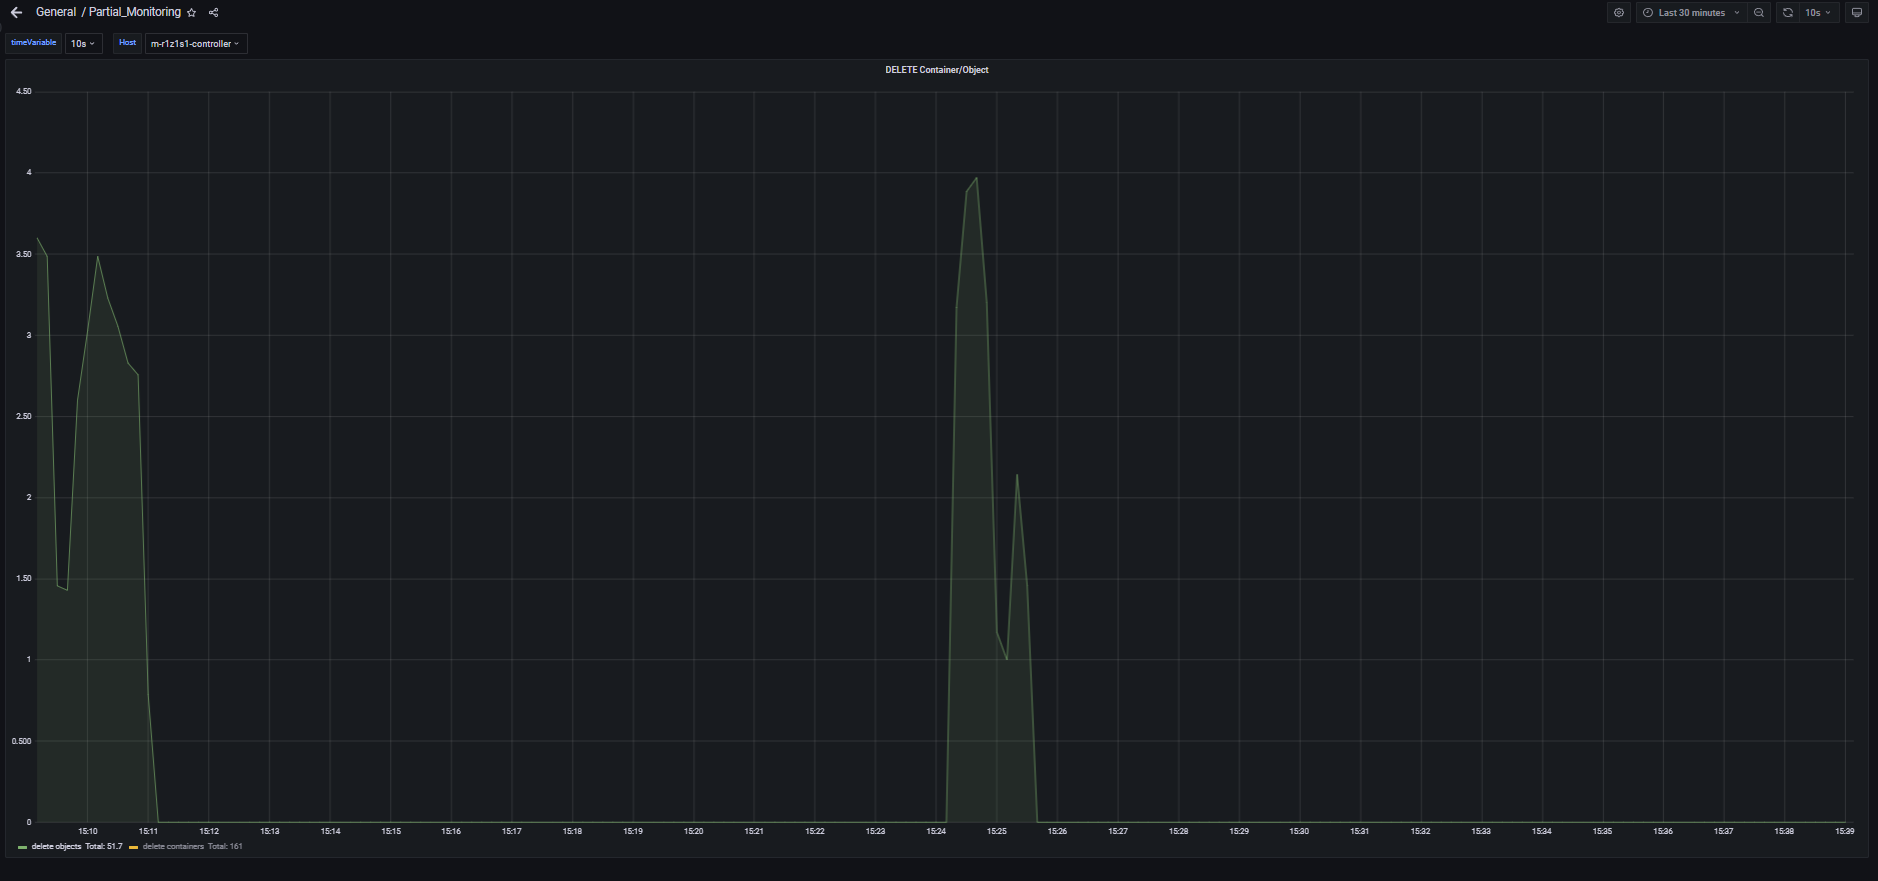Expand the 10s auto-refresh interval dropdown
This screenshot has width=1878, height=881.
click(x=1819, y=13)
